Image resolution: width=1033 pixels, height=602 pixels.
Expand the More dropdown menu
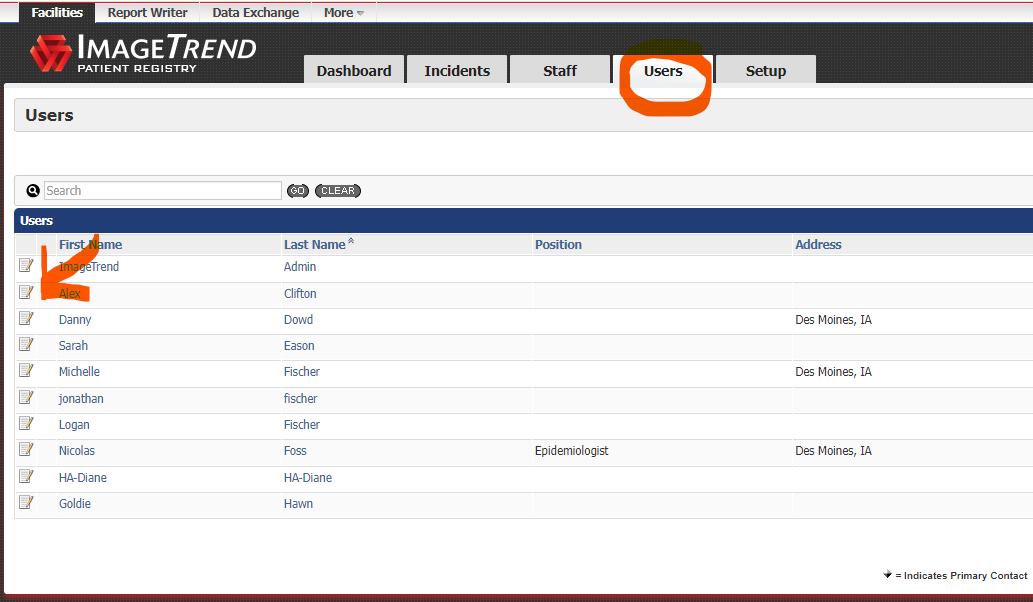tap(343, 13)
